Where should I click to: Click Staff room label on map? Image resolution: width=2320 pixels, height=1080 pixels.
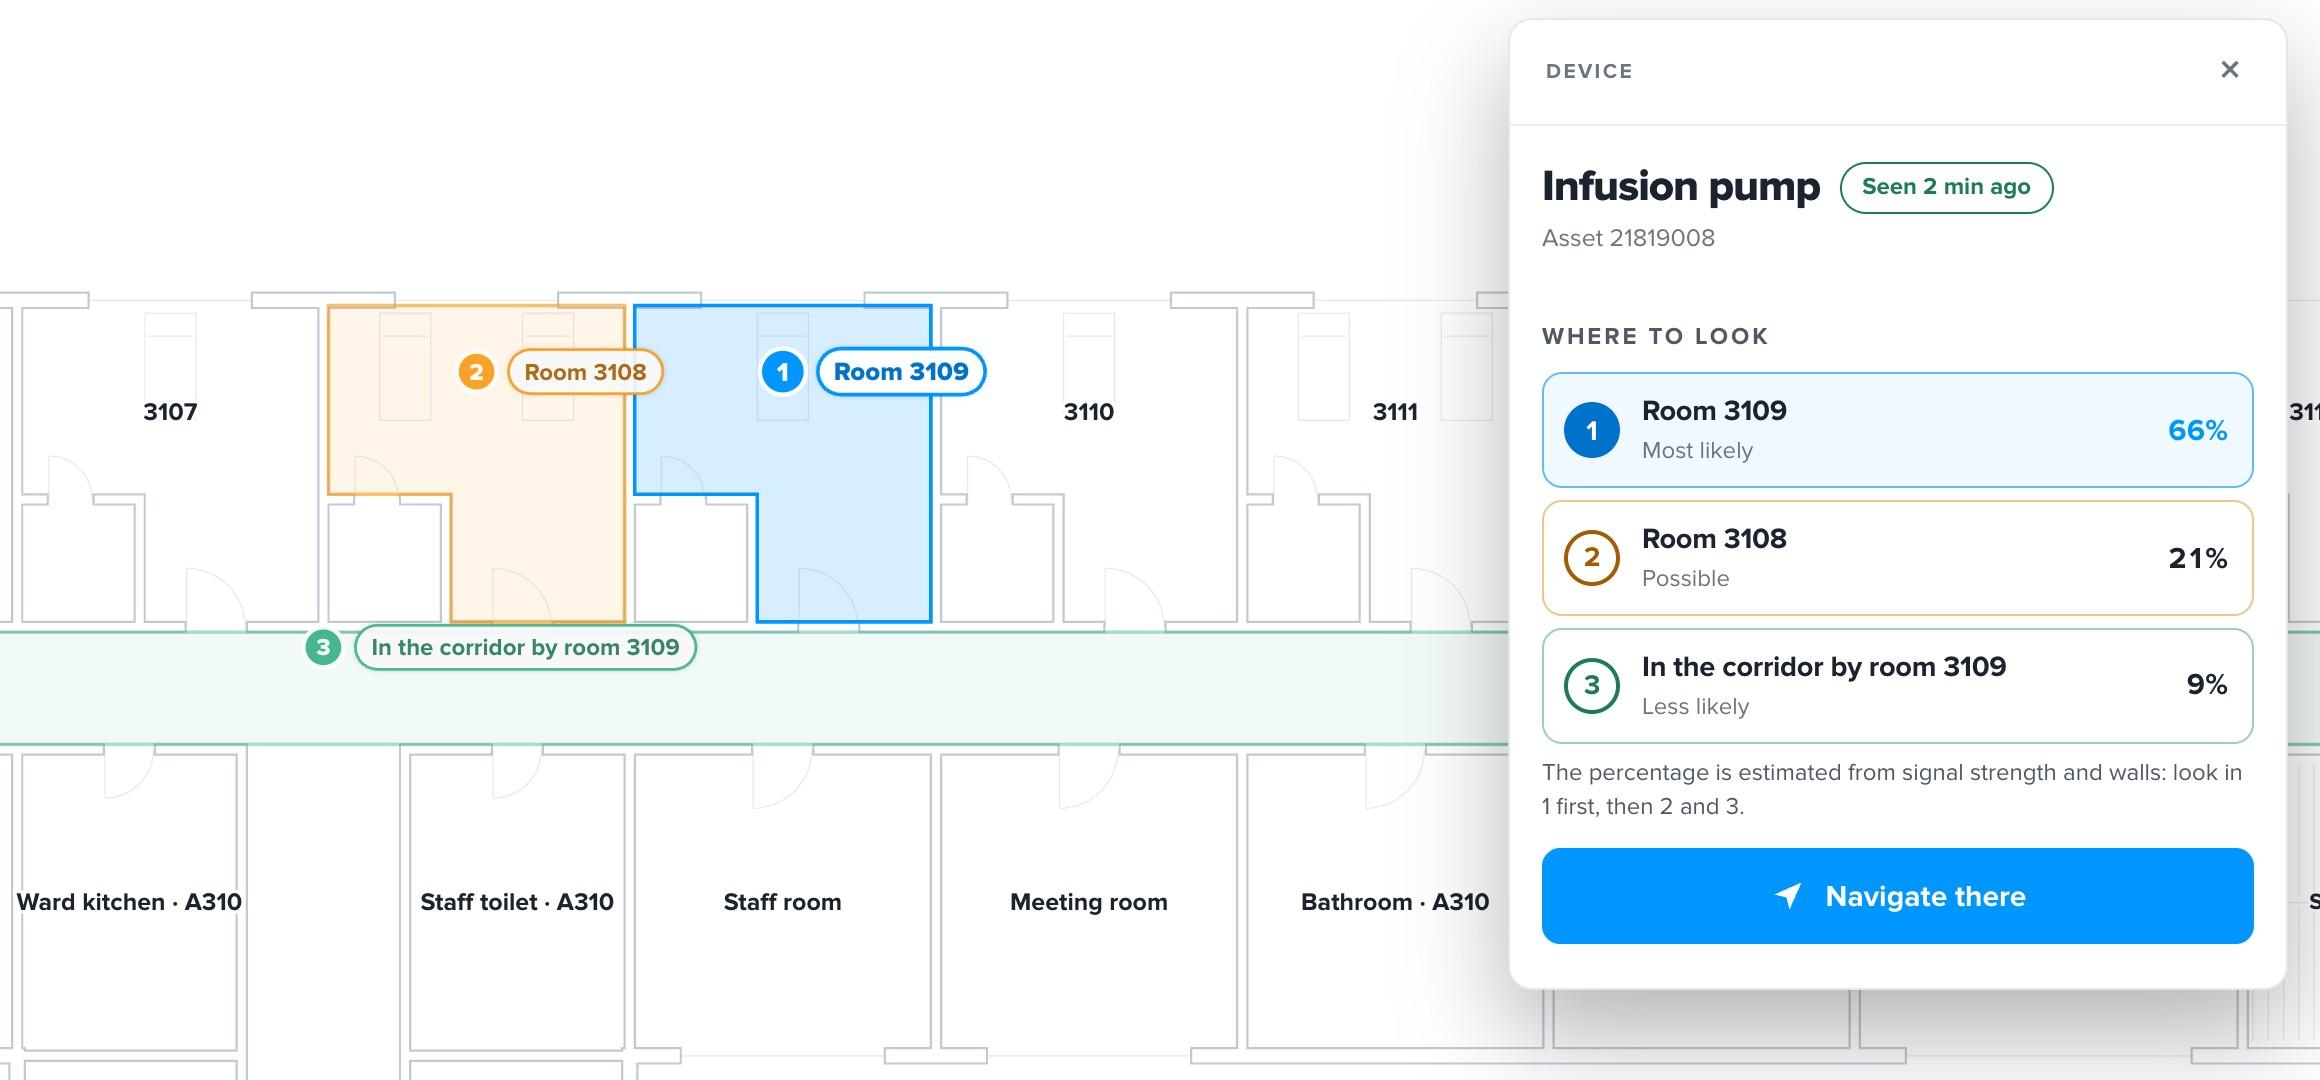click(x=782, y=902)
